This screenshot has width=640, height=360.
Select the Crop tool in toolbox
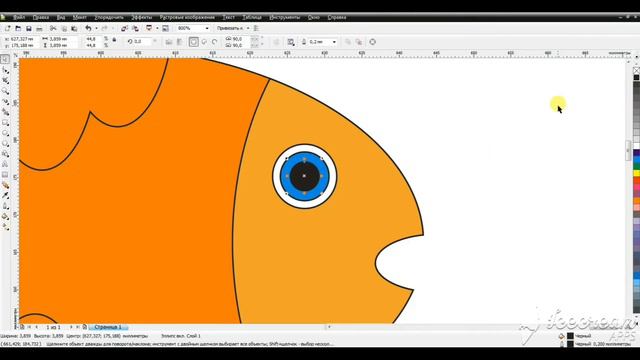point(5,81)
